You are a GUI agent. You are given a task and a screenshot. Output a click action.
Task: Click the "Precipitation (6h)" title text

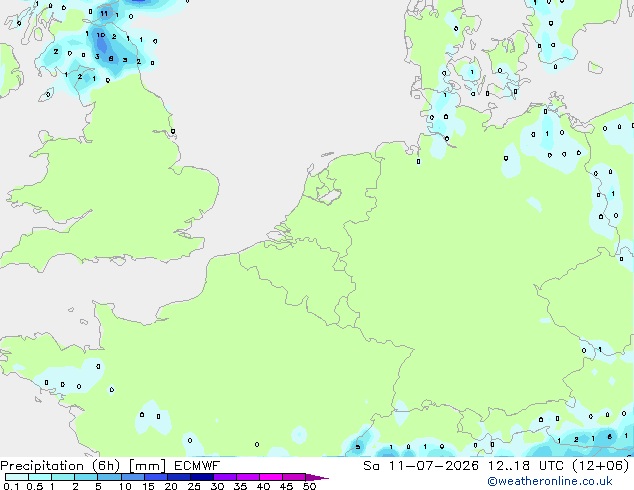click(x=60, y=466)
